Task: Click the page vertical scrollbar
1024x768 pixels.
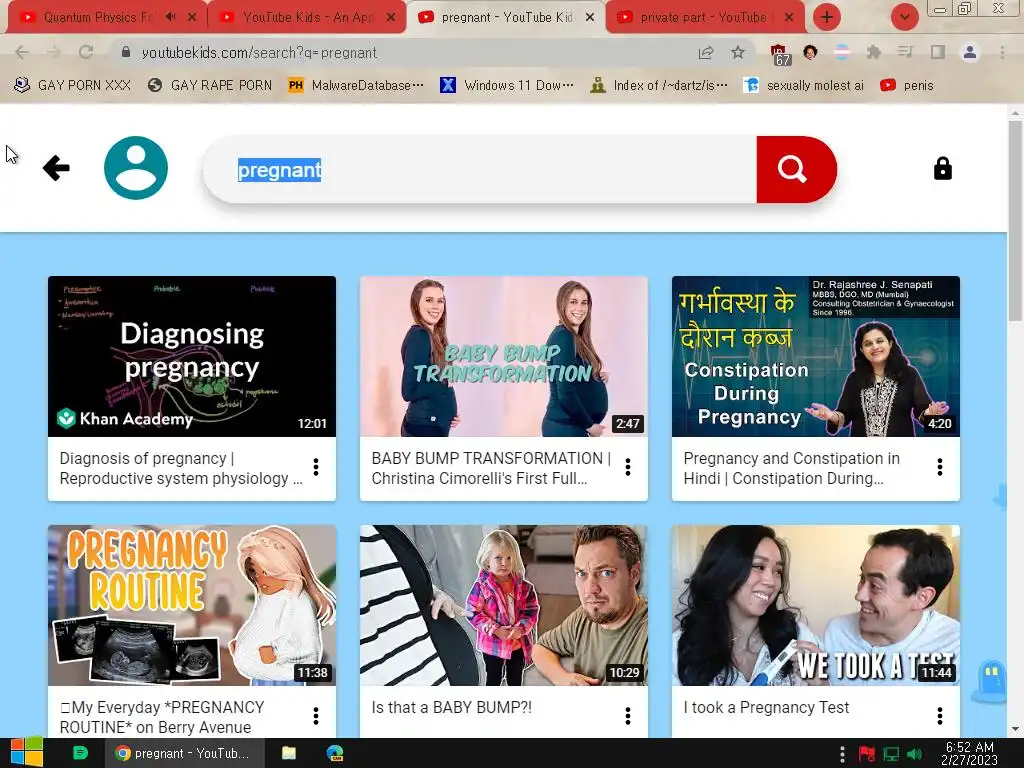Action: [1016, 219]
